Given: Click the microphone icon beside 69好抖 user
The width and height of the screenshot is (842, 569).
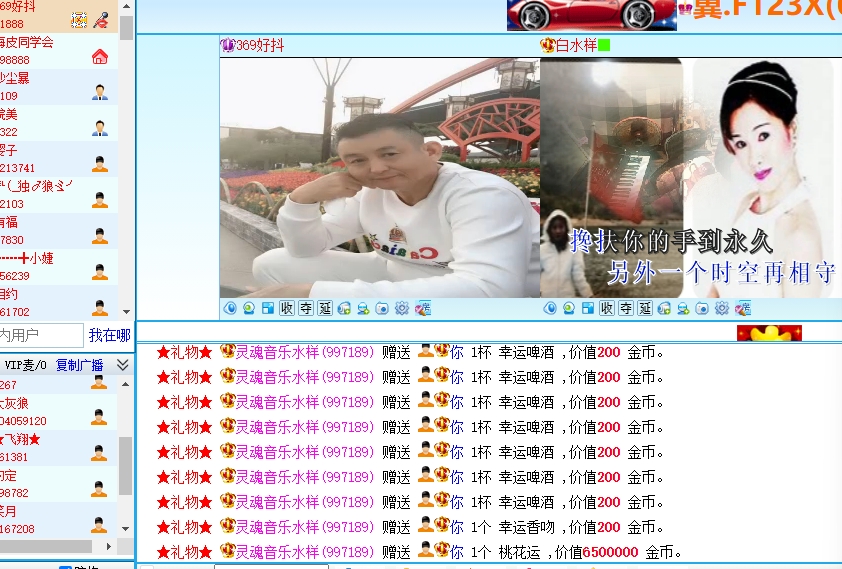Looking at the screenshot, I should pyautogui.click(x=101, y=20).
